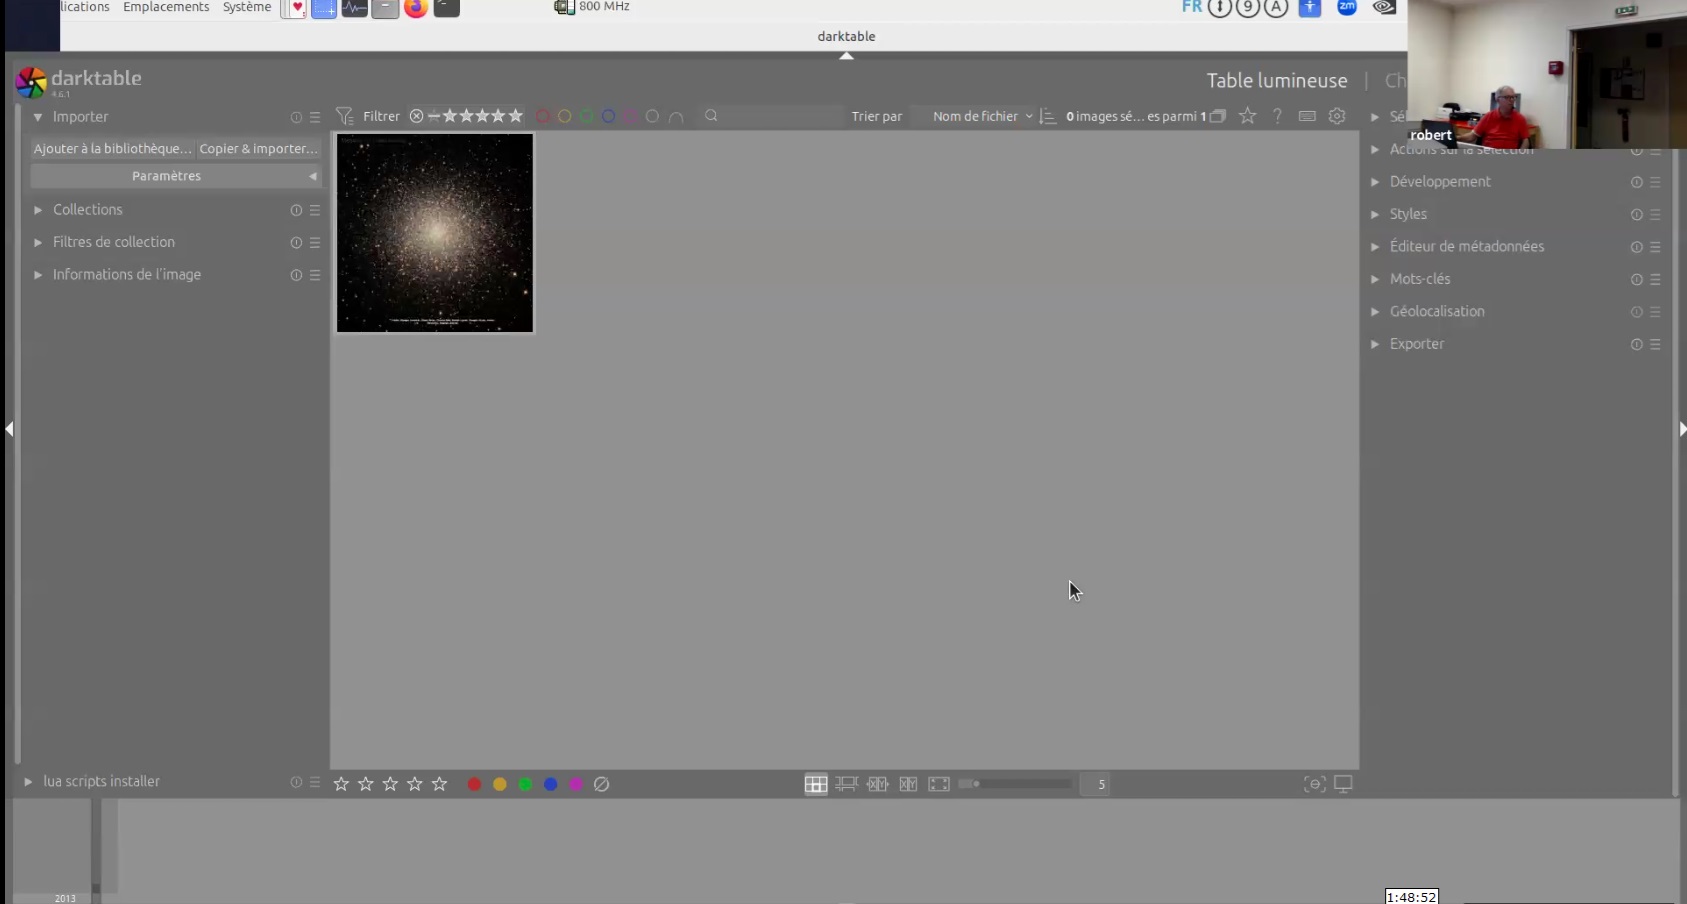Open the Système menu in the top panel

coord(247,7)
